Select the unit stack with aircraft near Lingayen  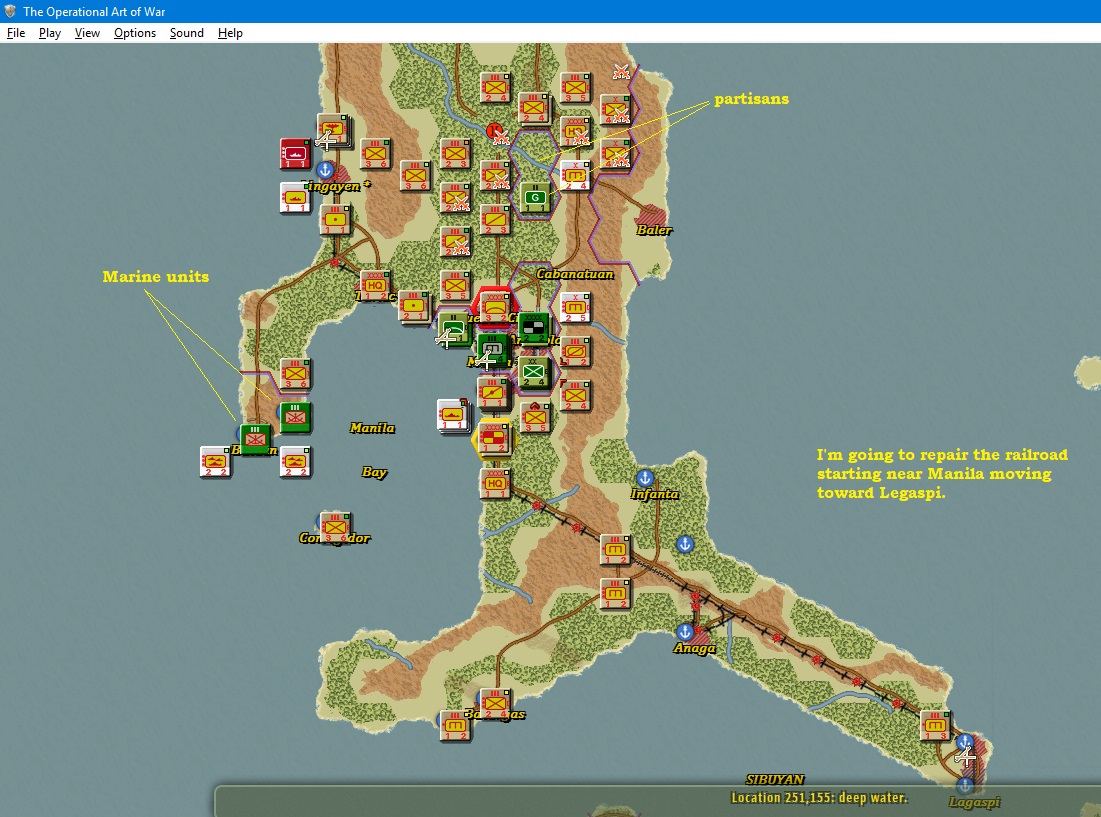[x=333, y=131]
